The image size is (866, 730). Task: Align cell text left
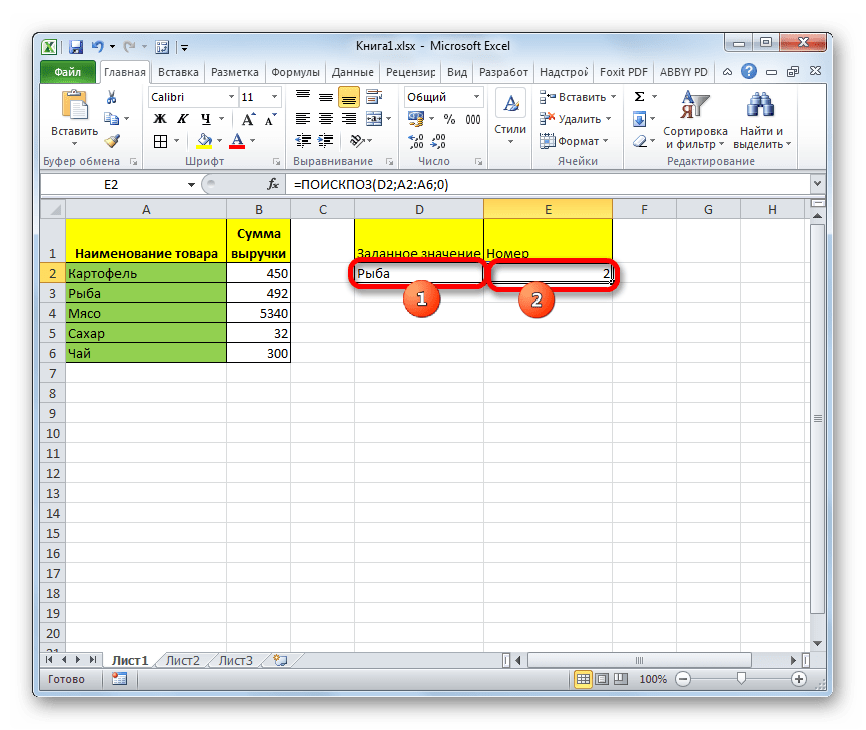(x=303, y=119)
